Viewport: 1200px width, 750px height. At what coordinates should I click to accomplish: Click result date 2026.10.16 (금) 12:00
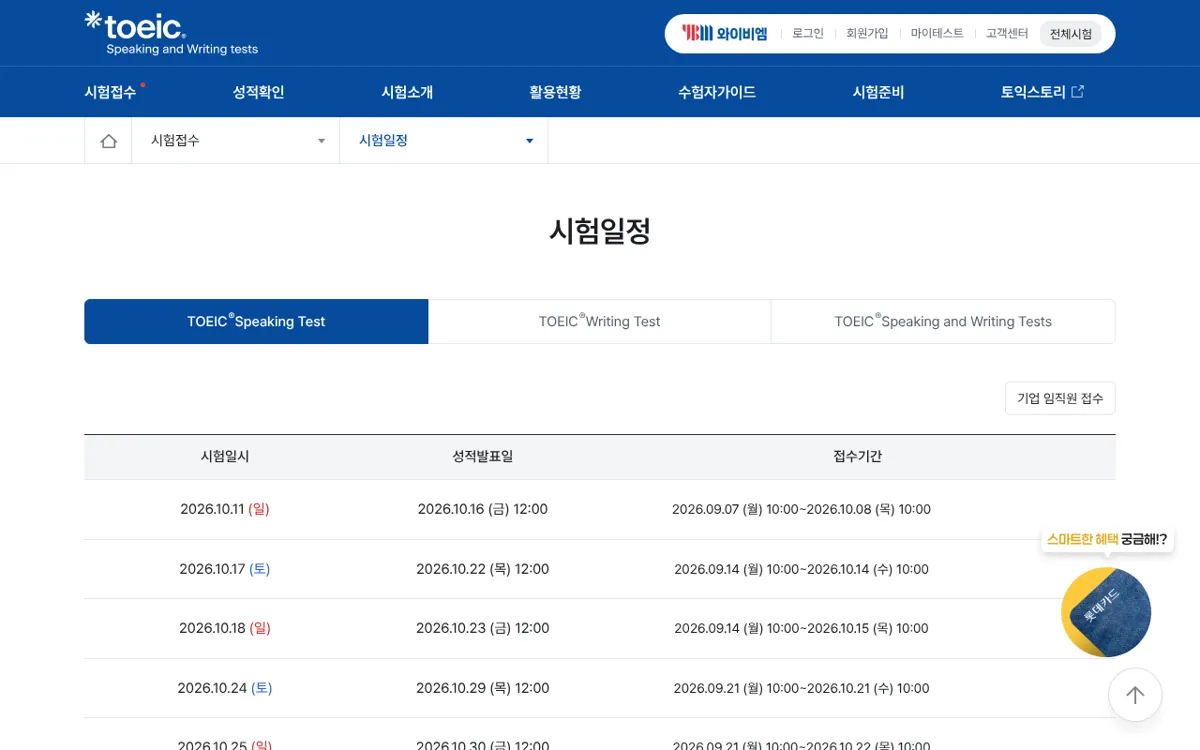click(x=483, y=509)
